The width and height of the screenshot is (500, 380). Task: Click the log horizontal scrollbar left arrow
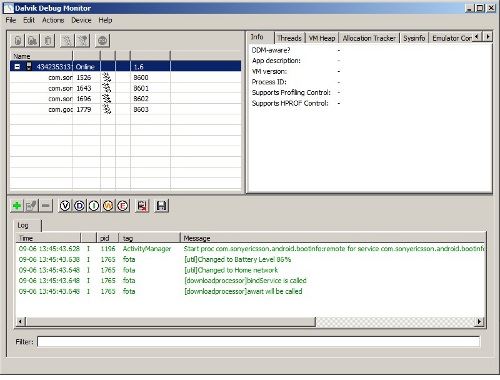point(20,321)
